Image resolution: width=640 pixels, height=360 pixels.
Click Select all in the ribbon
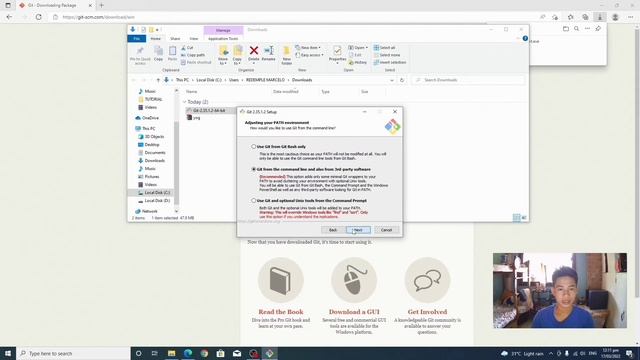[384, 48]
